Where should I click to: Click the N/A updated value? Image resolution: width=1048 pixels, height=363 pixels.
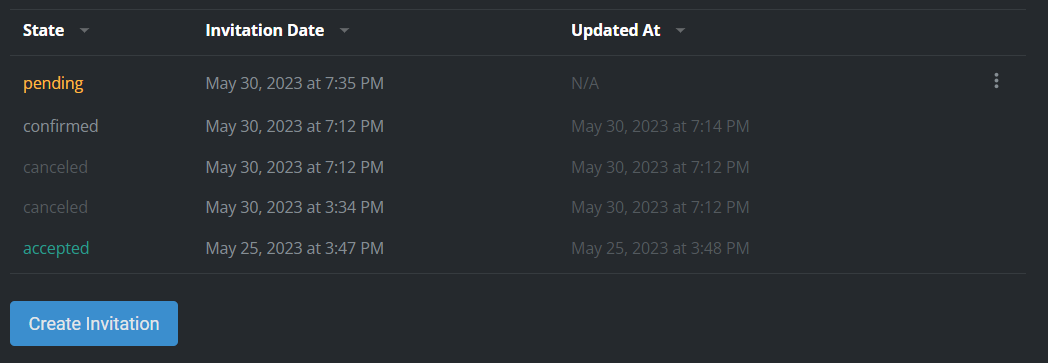585,84
